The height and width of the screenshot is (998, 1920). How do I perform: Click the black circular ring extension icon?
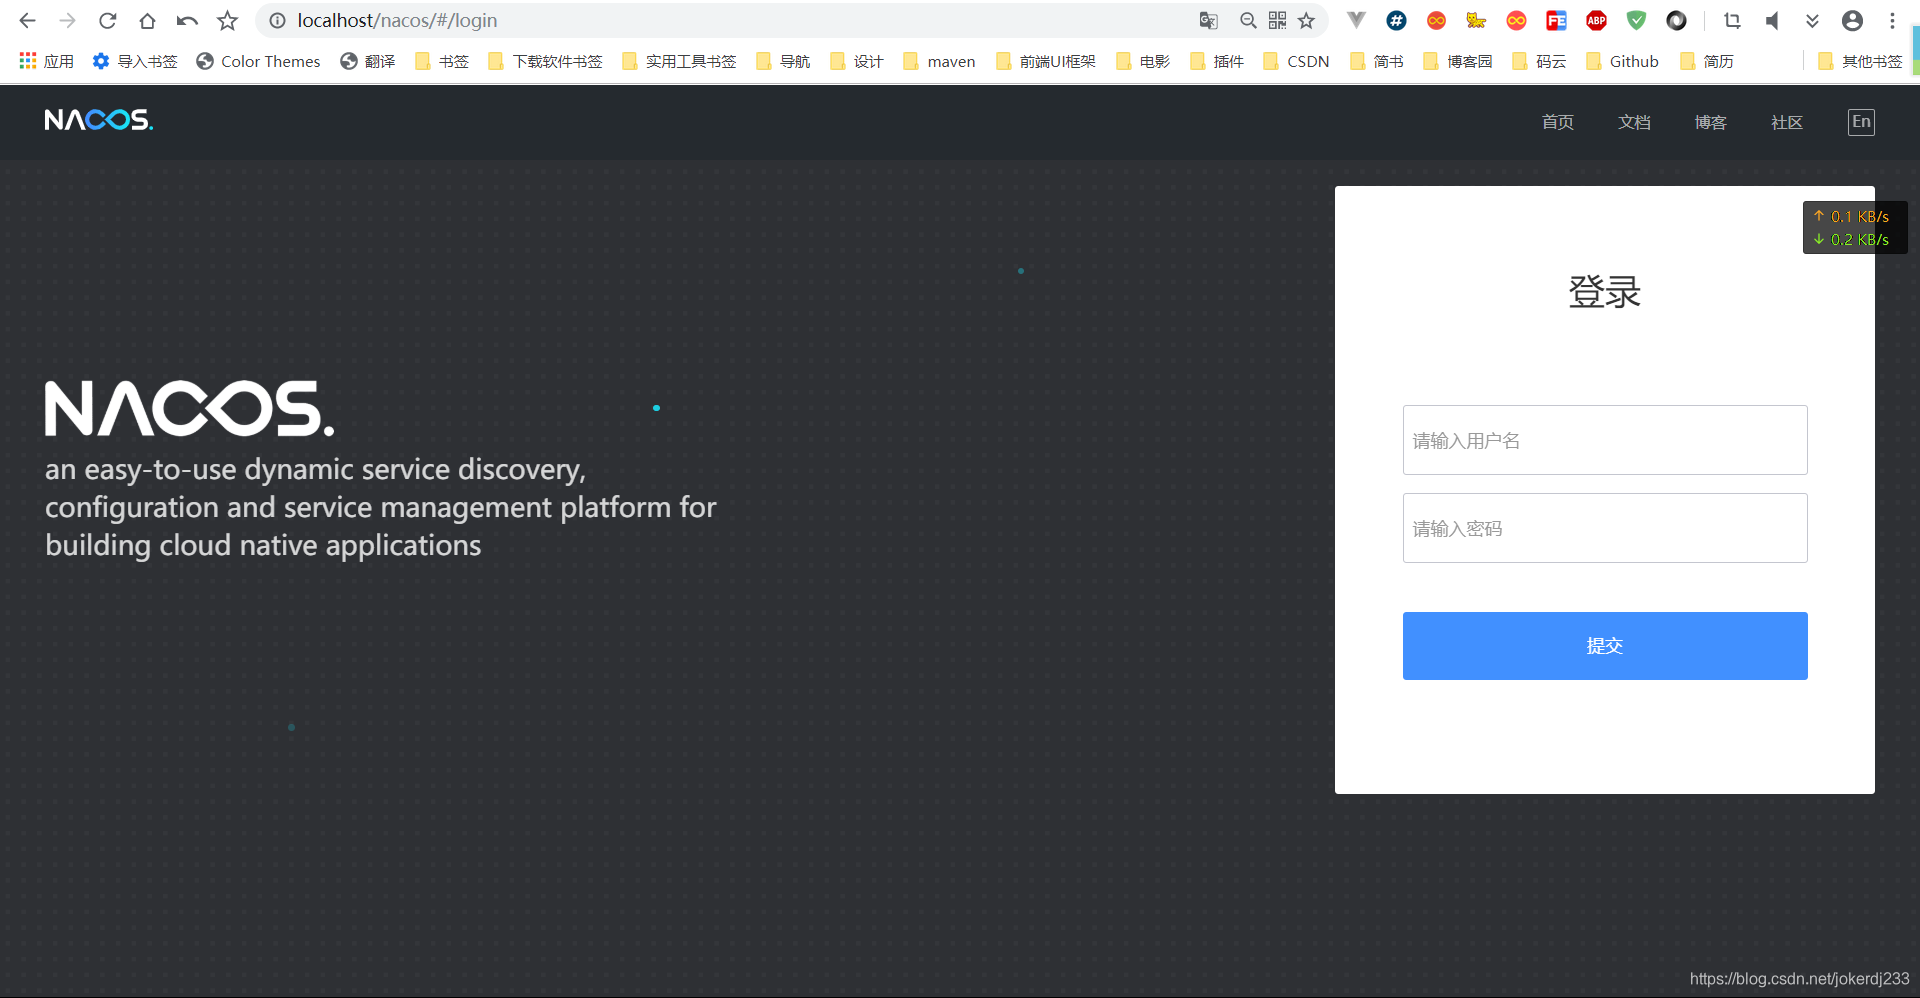coord(1677,20)
